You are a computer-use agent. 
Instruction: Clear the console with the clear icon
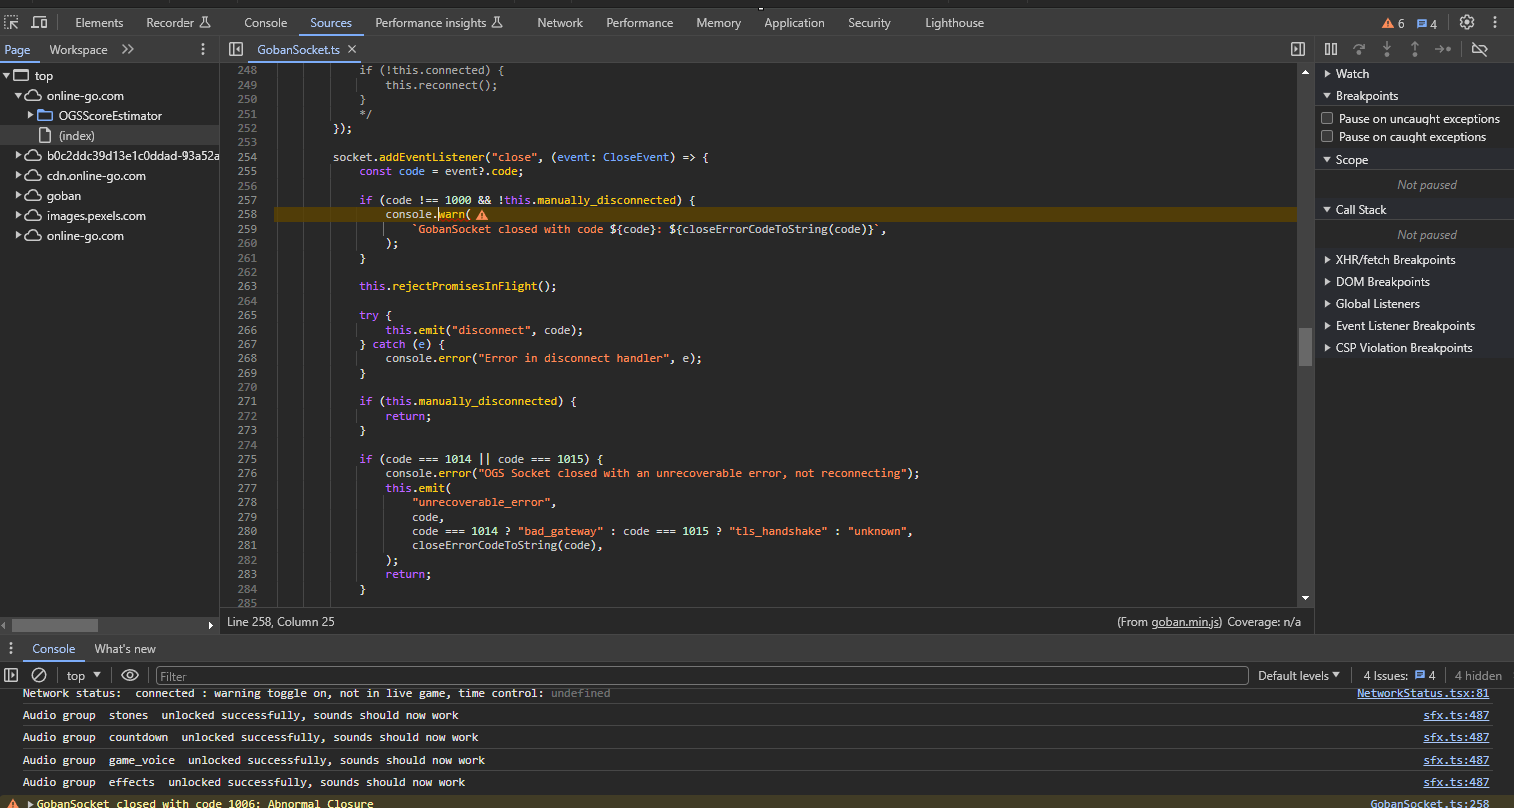point(39,675)
